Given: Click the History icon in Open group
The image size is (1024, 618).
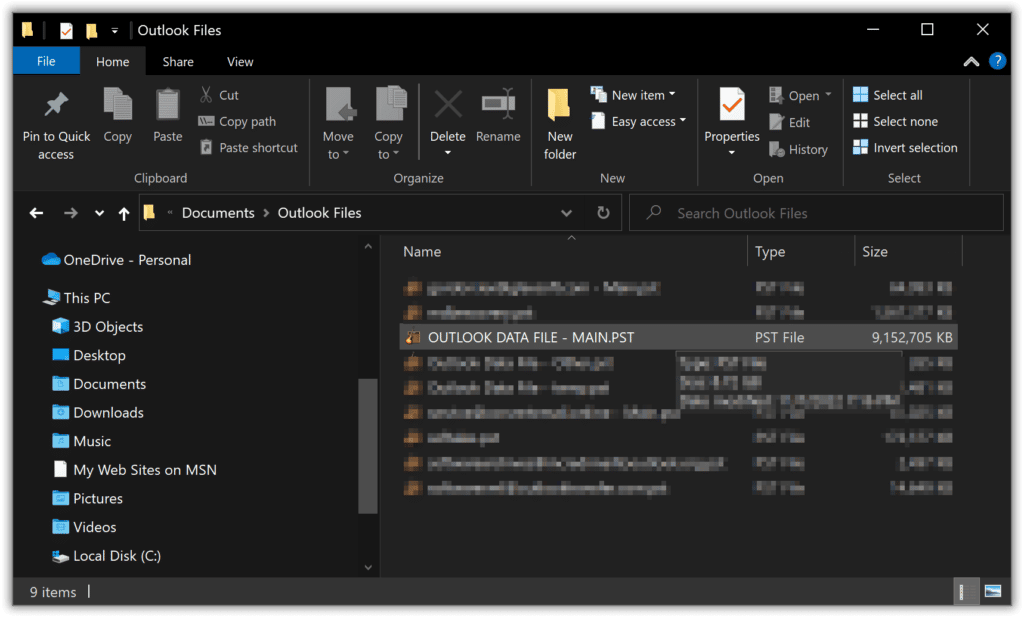Looking at the screenshot, I should (777, 150).
